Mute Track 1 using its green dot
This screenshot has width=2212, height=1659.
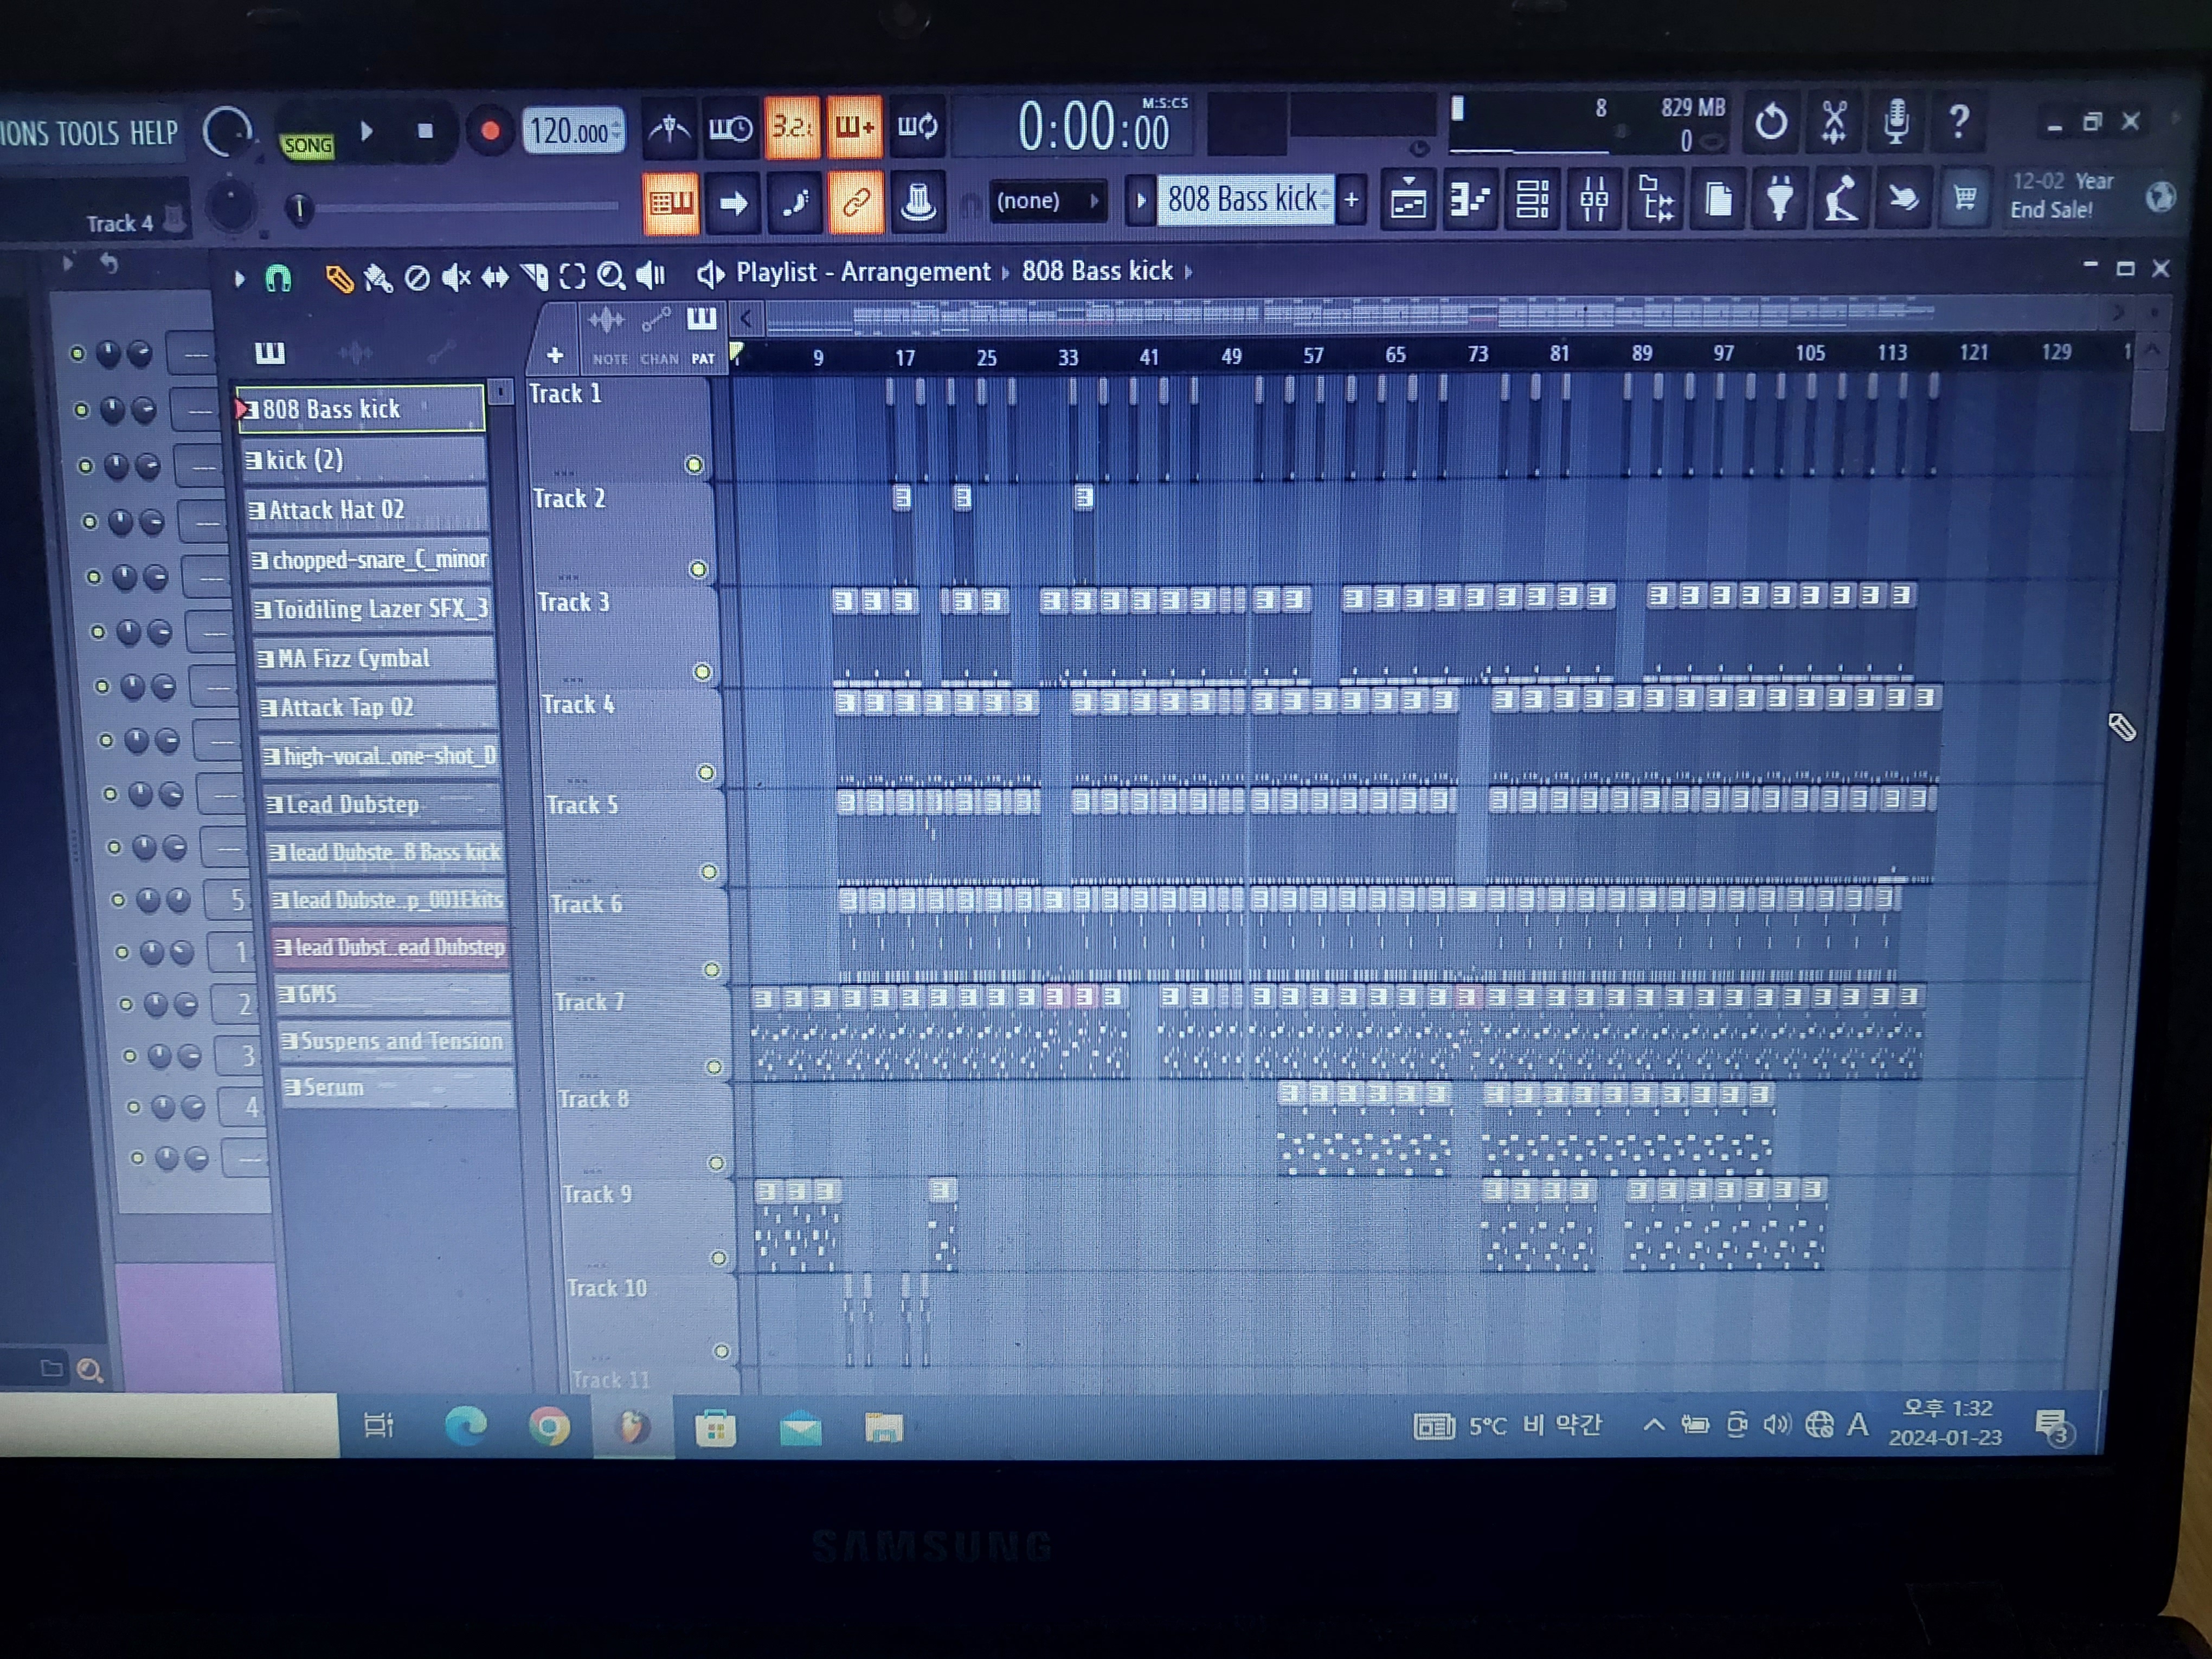coord(694,464)
